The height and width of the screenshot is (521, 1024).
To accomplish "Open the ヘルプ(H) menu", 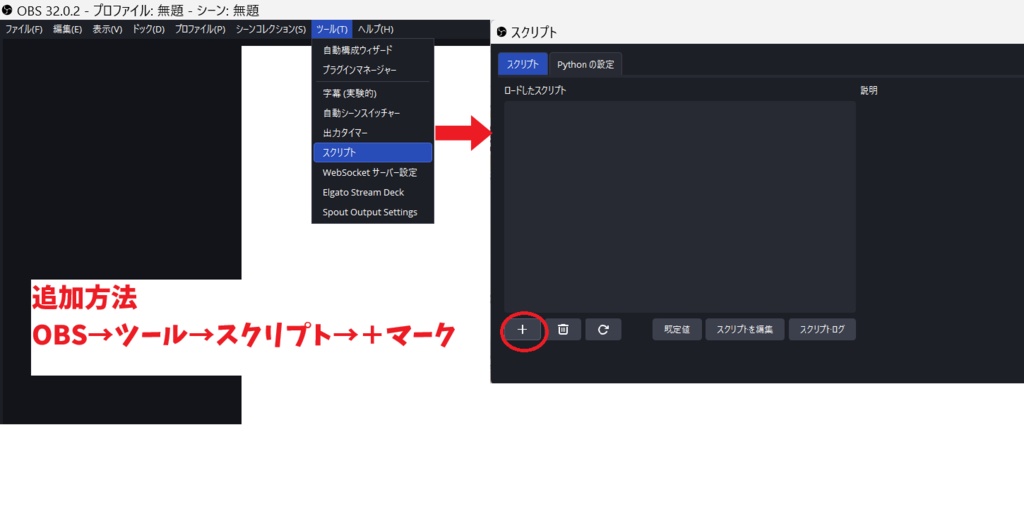I will point(376,29).
